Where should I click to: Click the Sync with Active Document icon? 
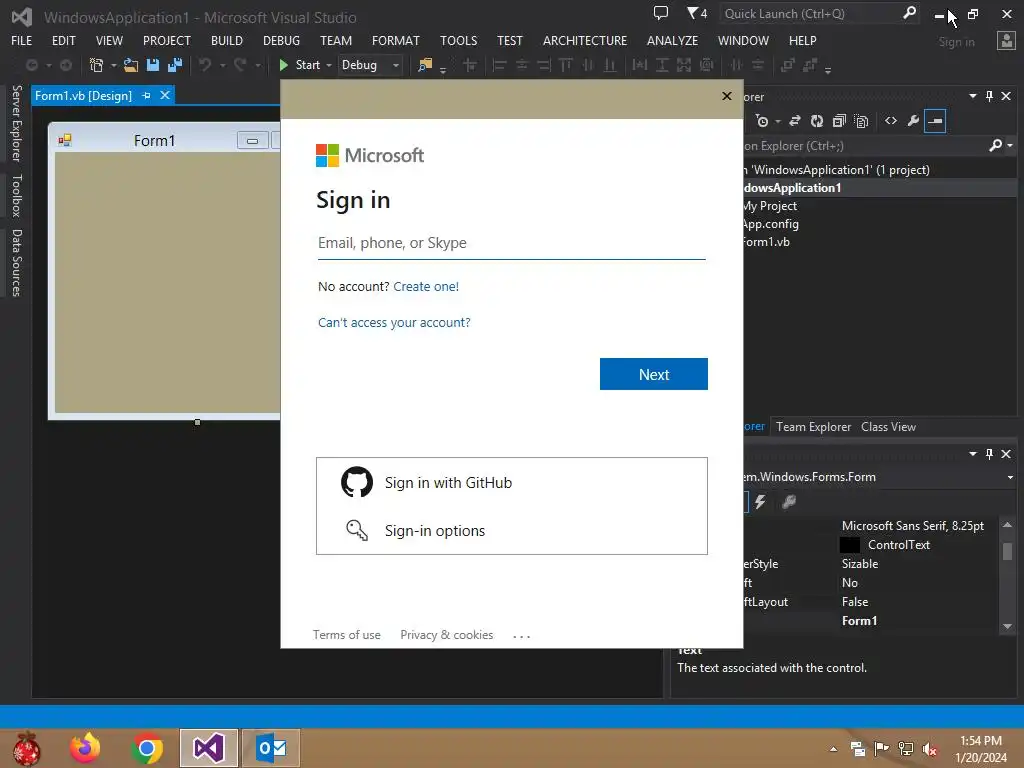(x=795, y=121)
